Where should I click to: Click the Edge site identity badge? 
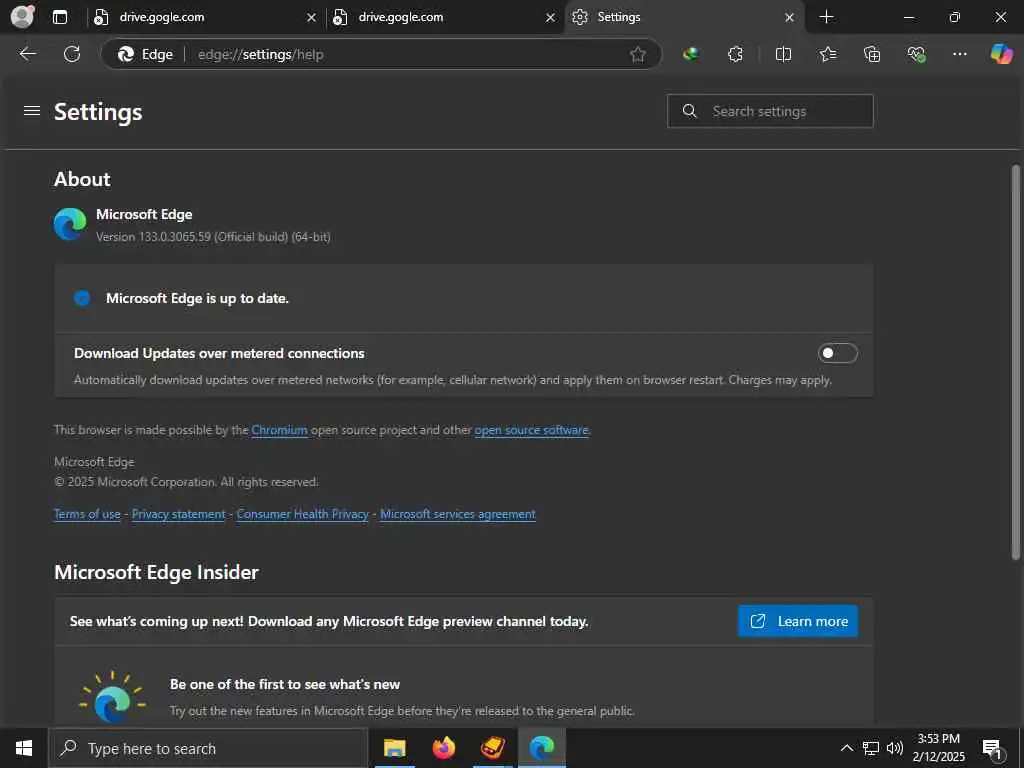[145, 54]
